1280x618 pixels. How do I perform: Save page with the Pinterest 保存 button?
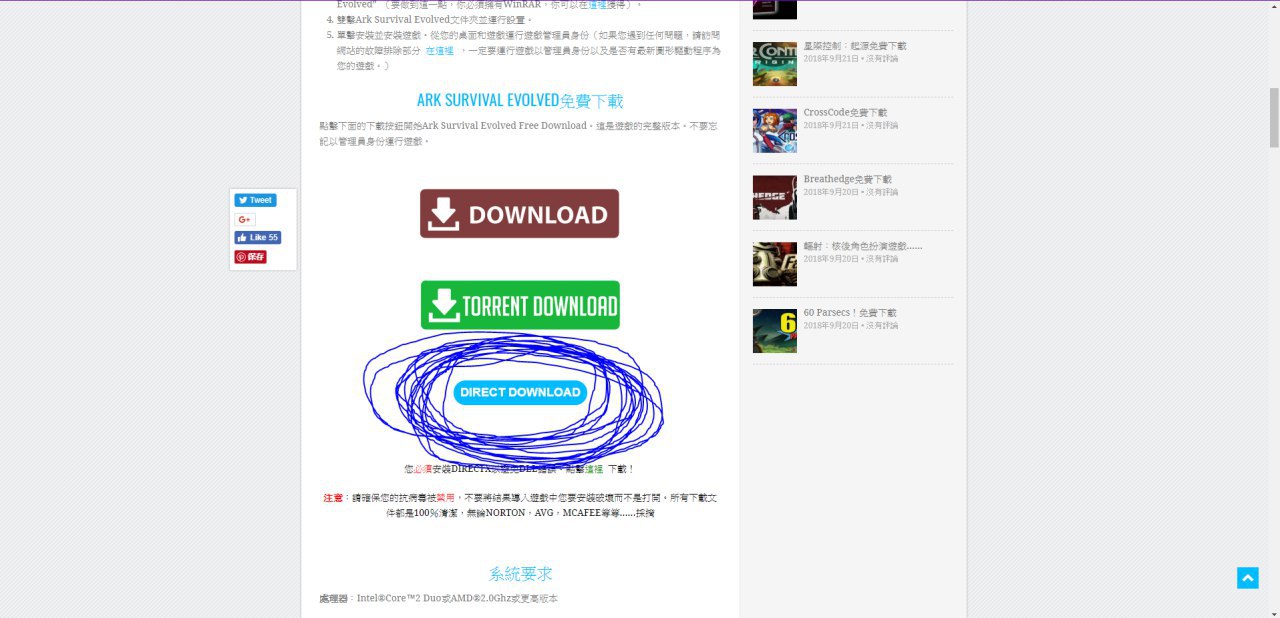point(250,257)
